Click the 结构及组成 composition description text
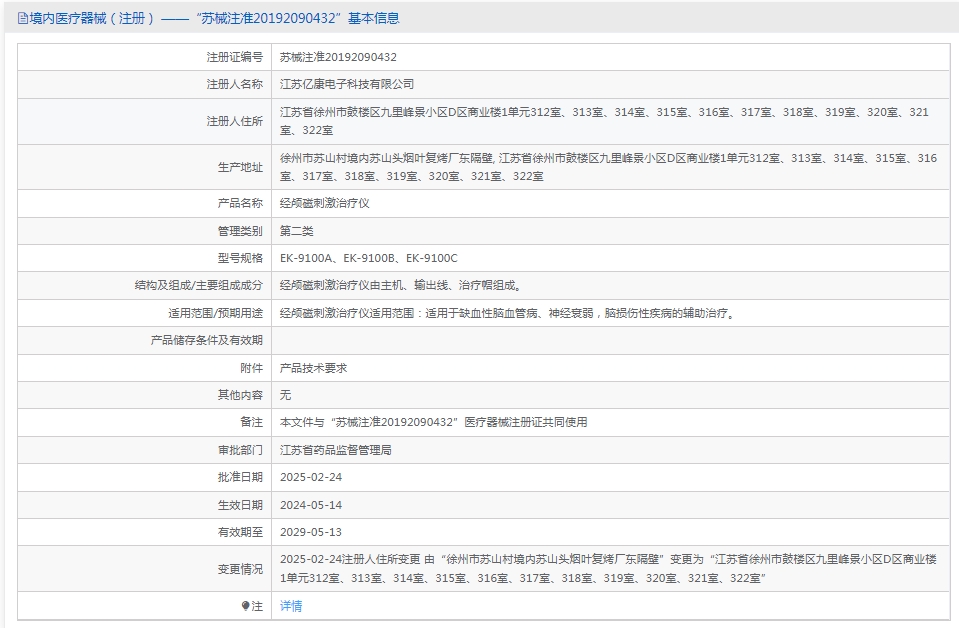Viewport: 959px width, 628px height. tap(399, 285)
